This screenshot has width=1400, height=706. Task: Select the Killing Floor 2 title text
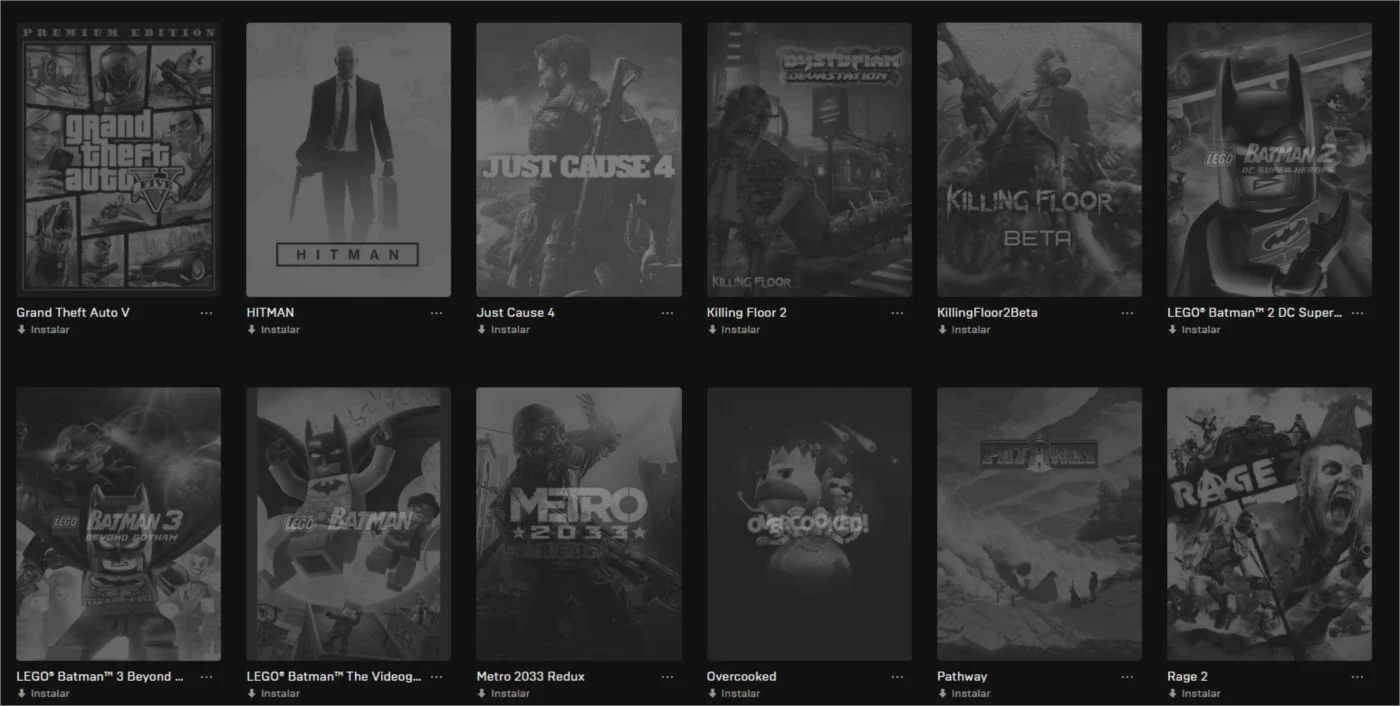coord(747,313)
